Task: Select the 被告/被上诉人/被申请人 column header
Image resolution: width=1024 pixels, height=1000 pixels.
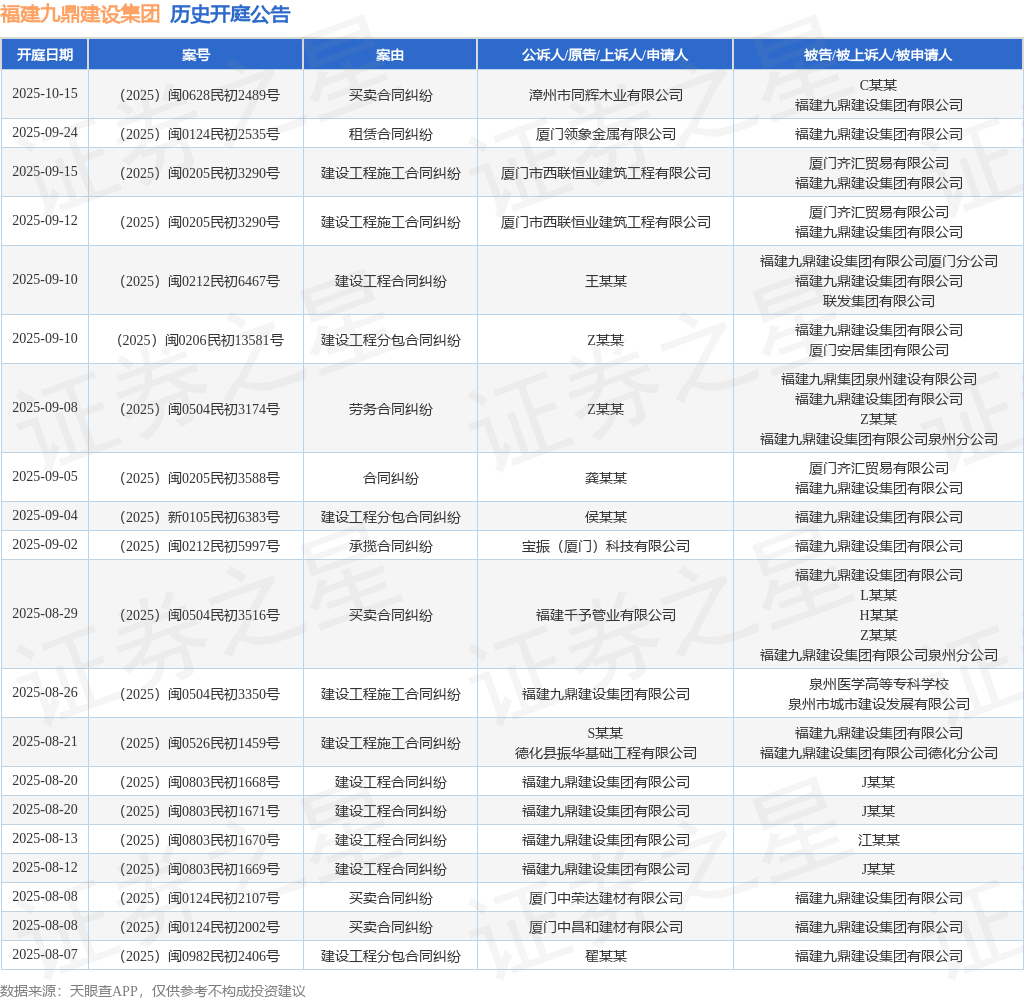Action: (878, 55)
